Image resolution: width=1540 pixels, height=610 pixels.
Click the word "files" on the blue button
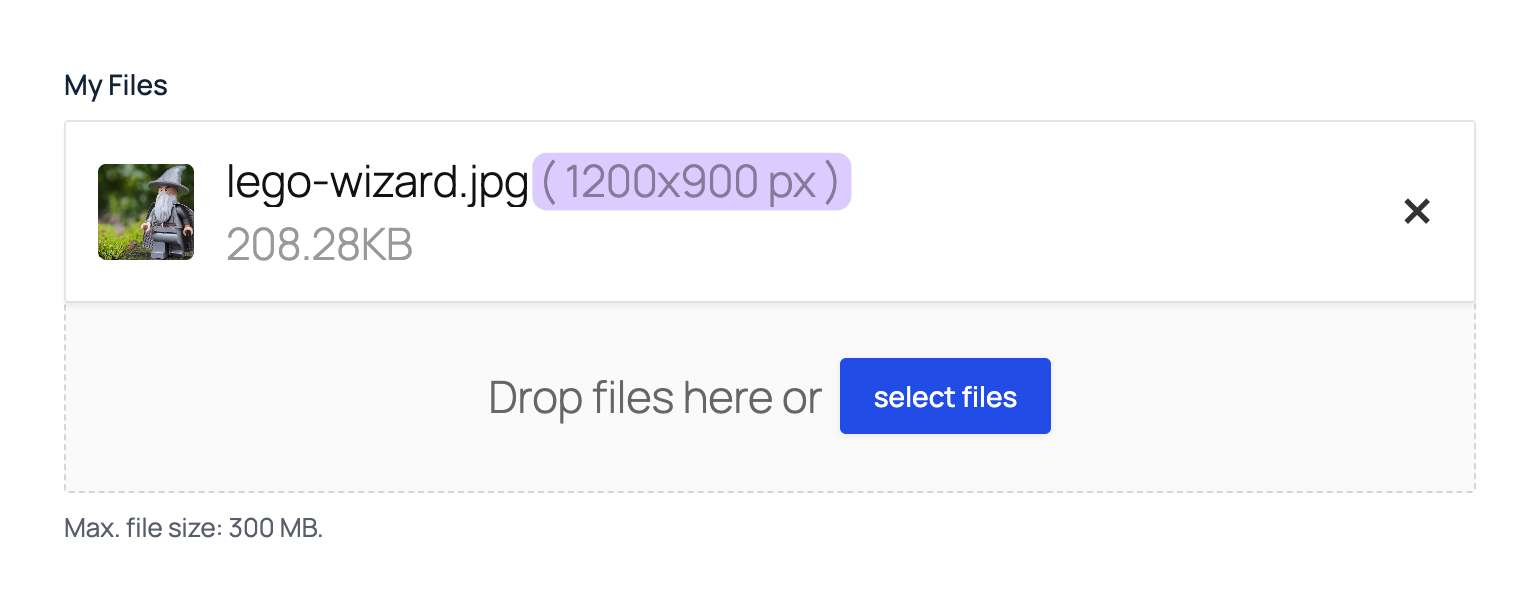coord(980,397)
